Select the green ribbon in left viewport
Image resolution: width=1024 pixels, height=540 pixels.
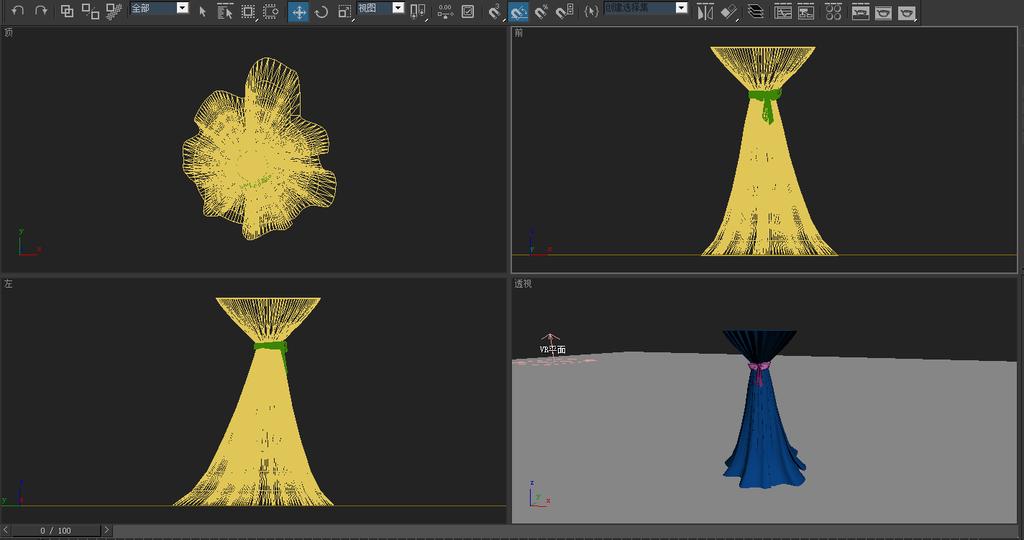[x=272, y=348]
